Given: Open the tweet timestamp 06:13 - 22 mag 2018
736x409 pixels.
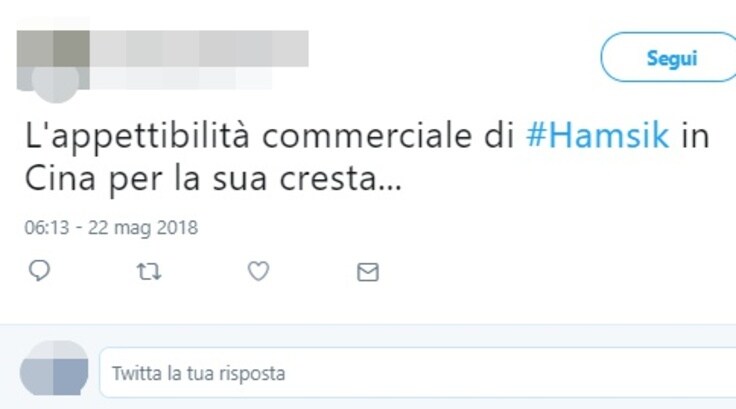Looking at the screenshot, I should pos(111,228).
